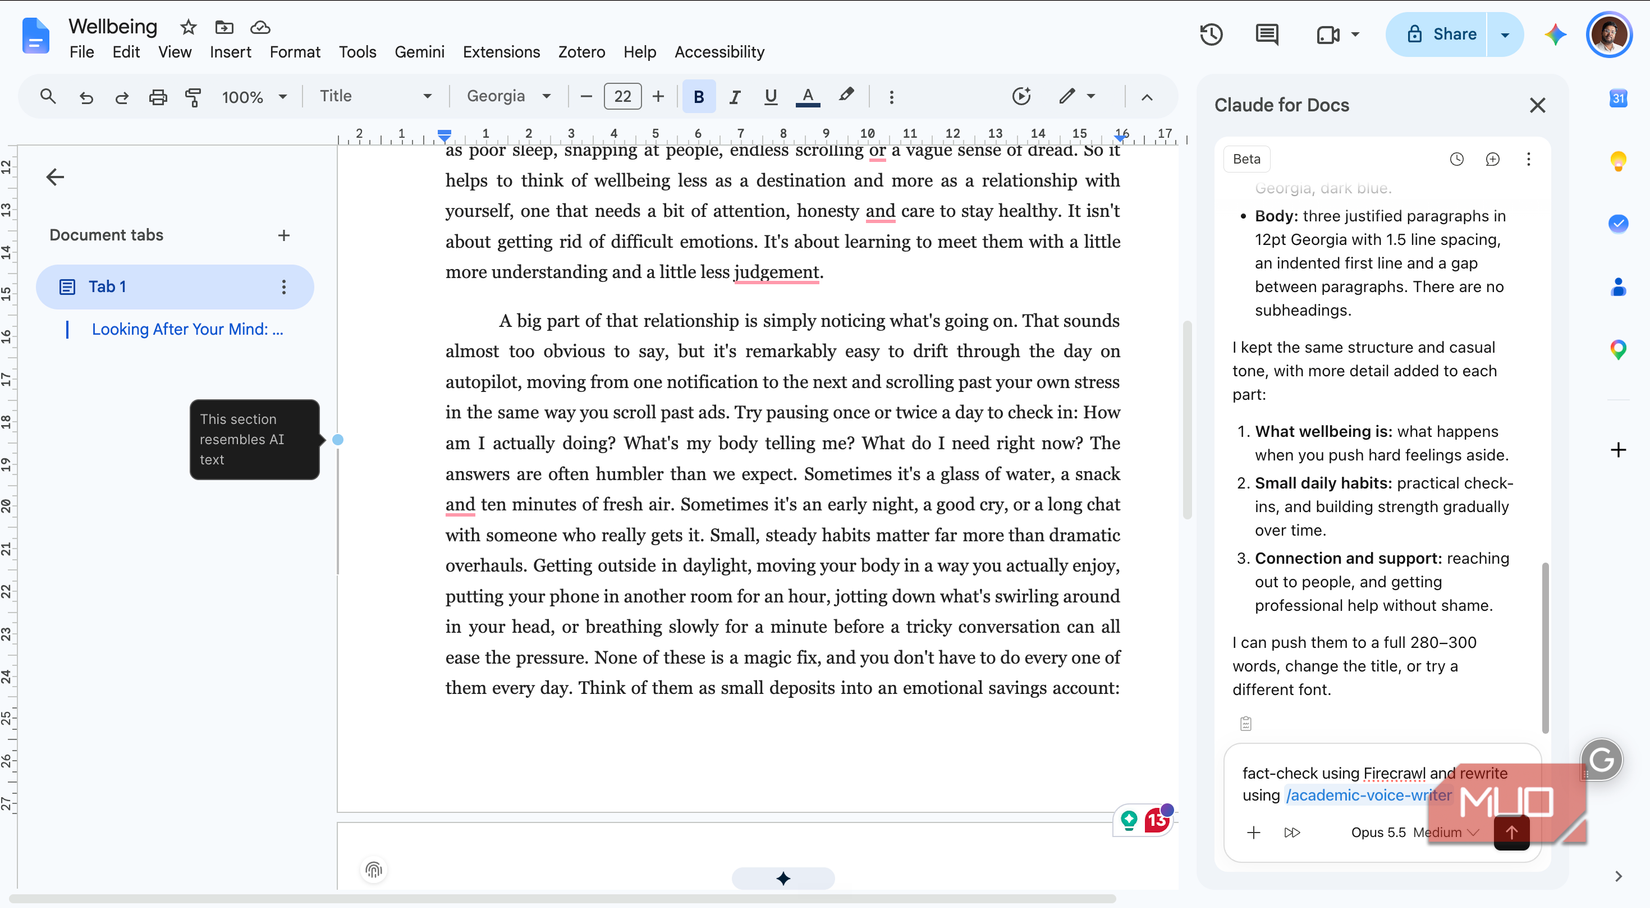Open the Gemini sparkle in top bar
Screen dimensions: 1650x908
tap(1555, 34)
